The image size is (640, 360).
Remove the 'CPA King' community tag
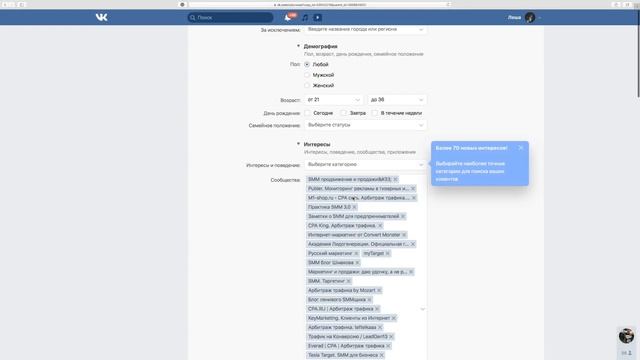(x=380, y=226)
